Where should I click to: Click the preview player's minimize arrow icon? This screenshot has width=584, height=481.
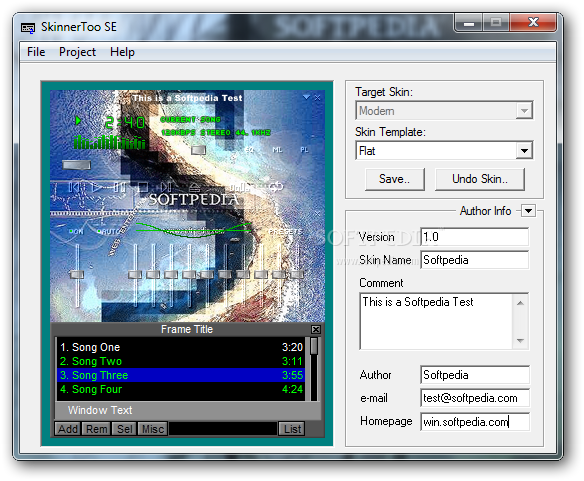[306, 97]
